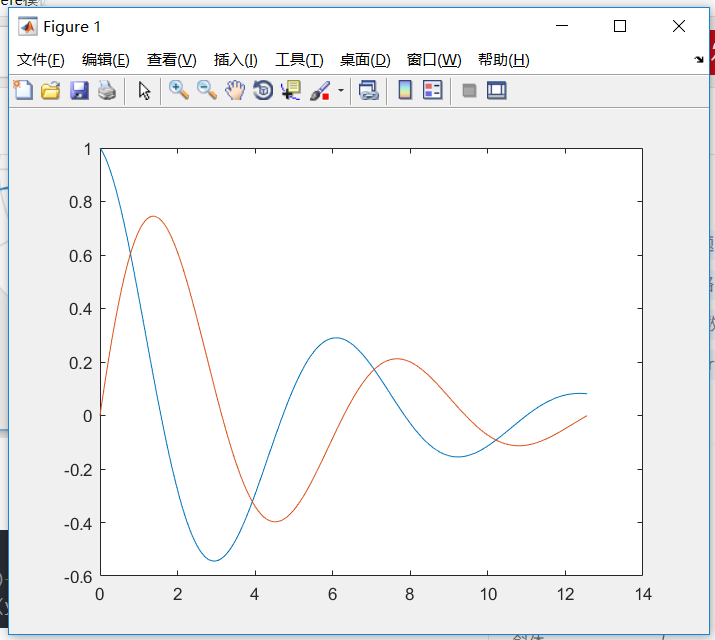Click the y-axis label -0.4
The height and width of the screenshot is (640, 715).
point(78,524)
